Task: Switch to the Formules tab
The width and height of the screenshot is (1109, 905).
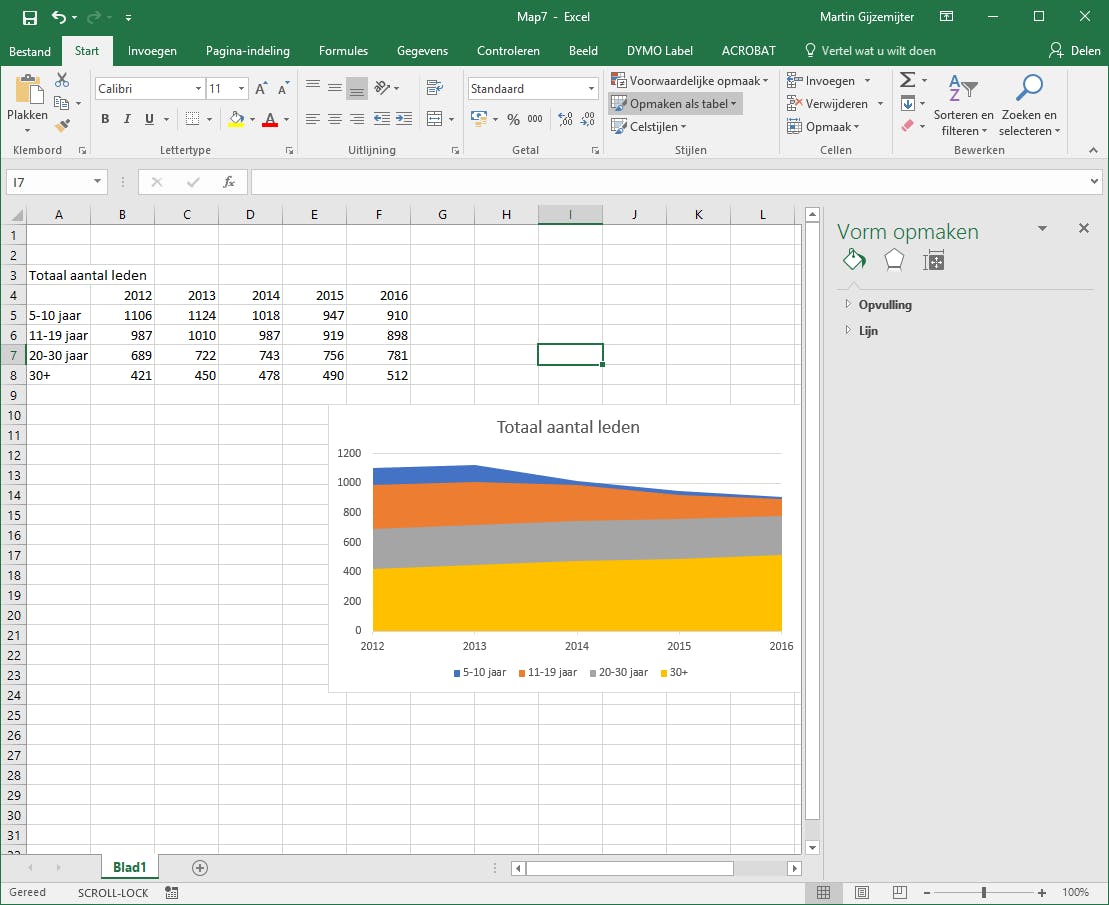Action: coord(343,51)
